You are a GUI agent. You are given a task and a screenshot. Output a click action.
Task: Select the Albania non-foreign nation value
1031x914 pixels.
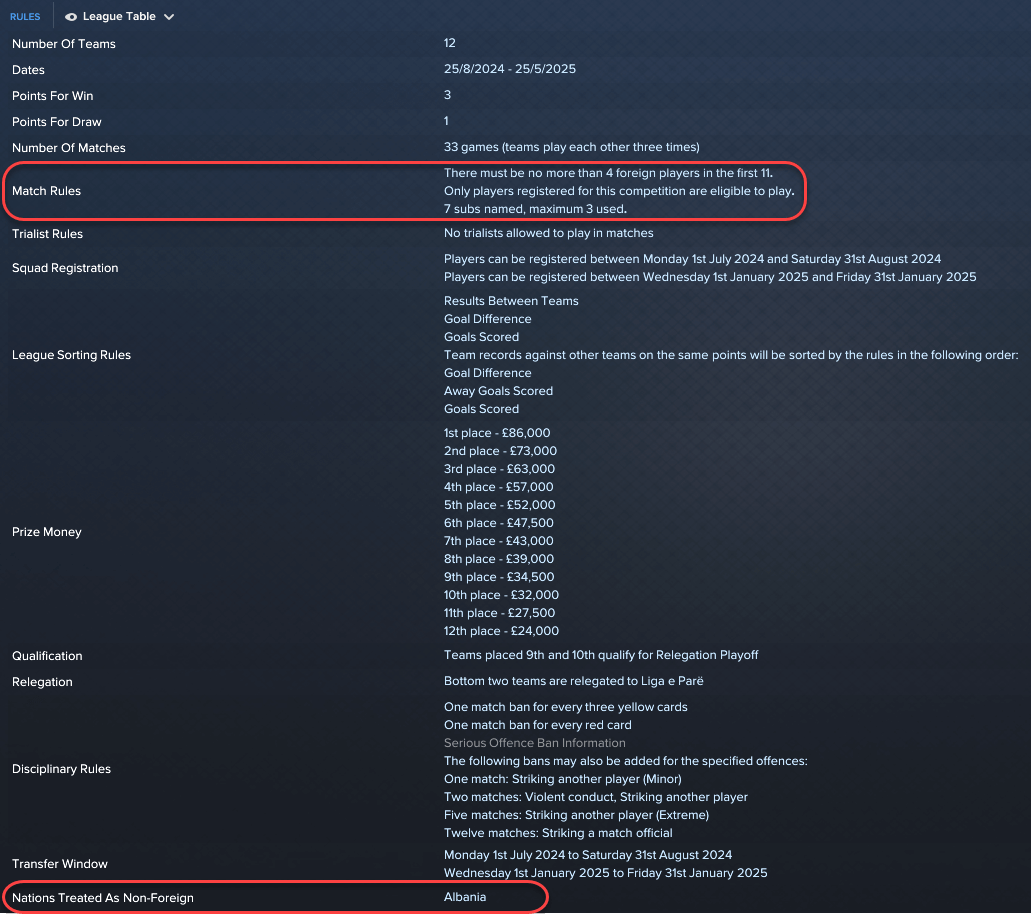[465, 897]
